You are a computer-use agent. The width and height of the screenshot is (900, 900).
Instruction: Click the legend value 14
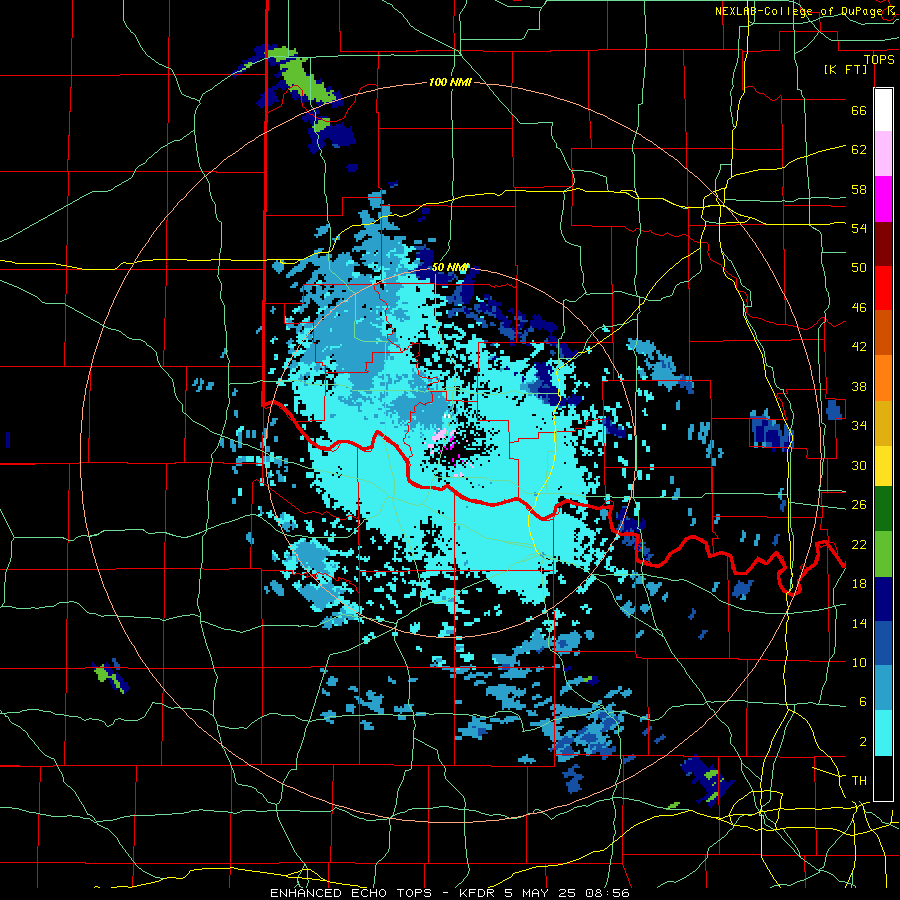coord(859,623)
